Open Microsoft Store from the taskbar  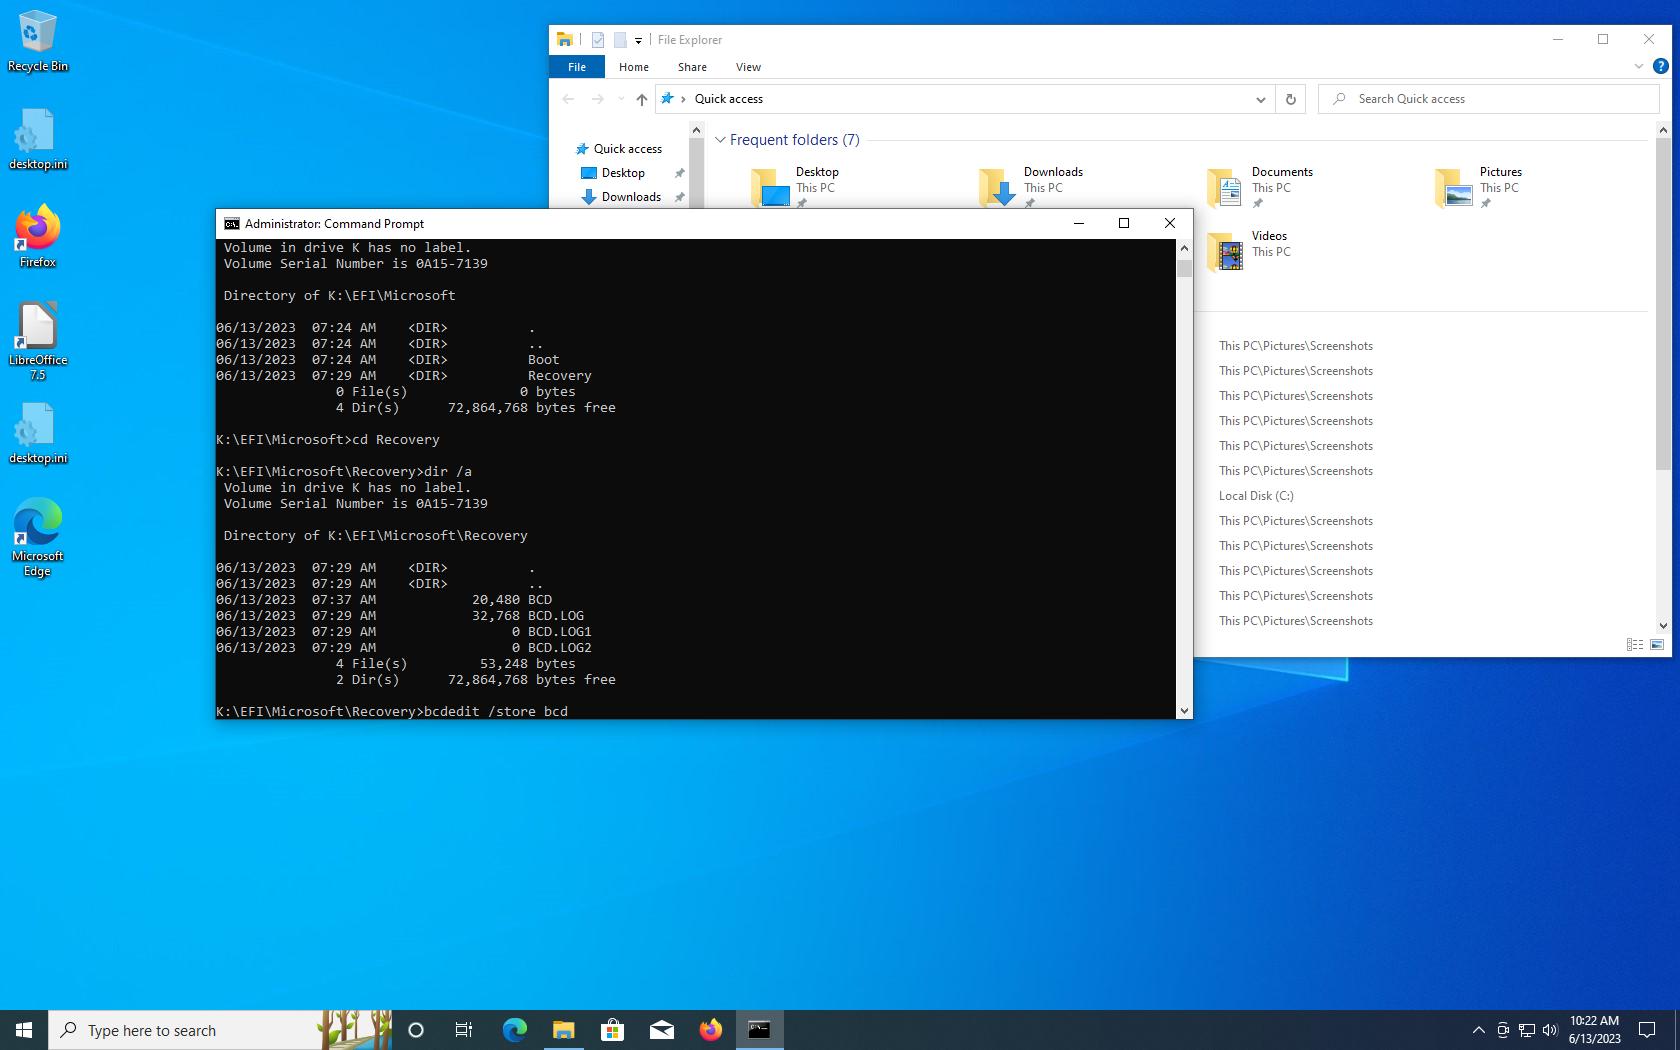612,1030
